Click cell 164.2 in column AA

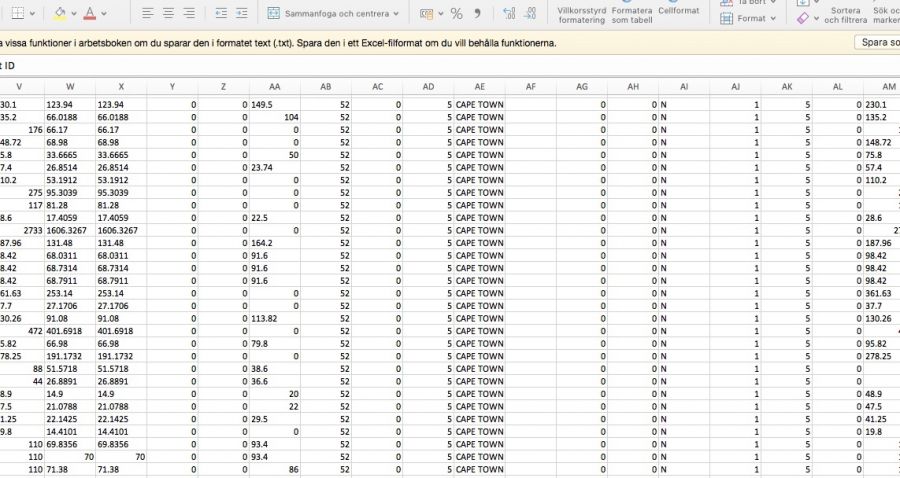274,243
